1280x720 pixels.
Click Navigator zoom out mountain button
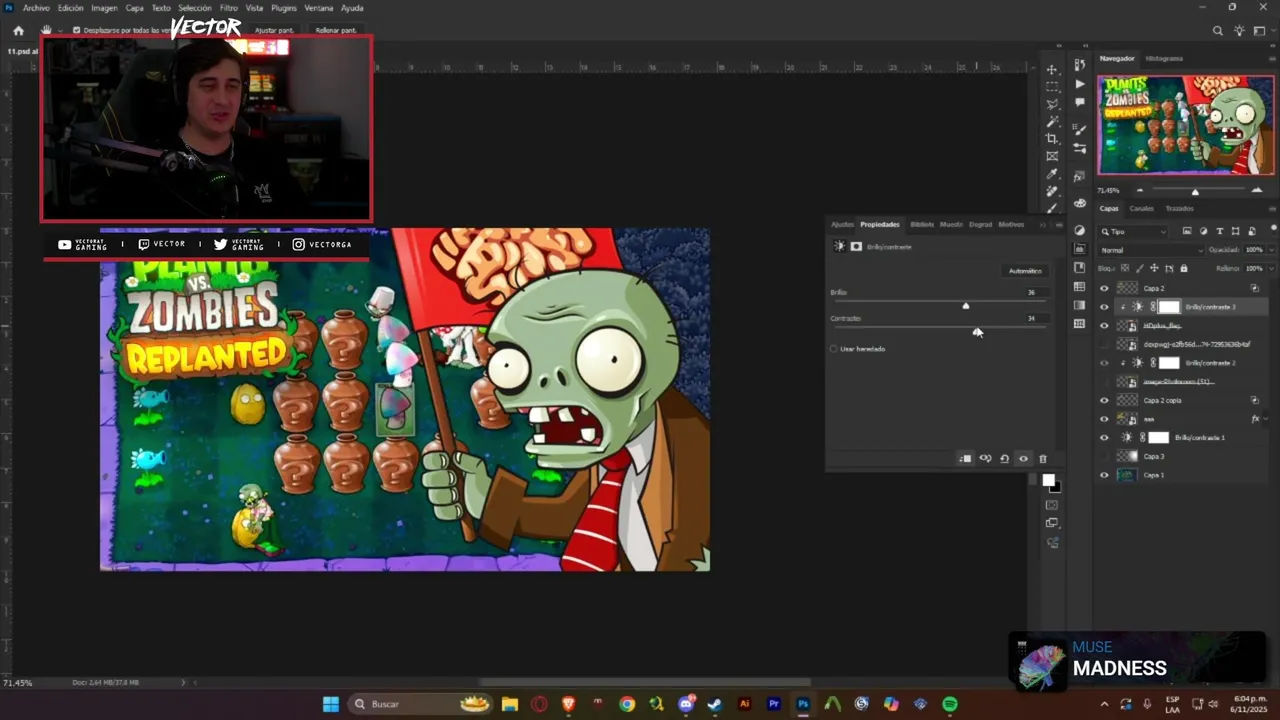(1140, 190)
